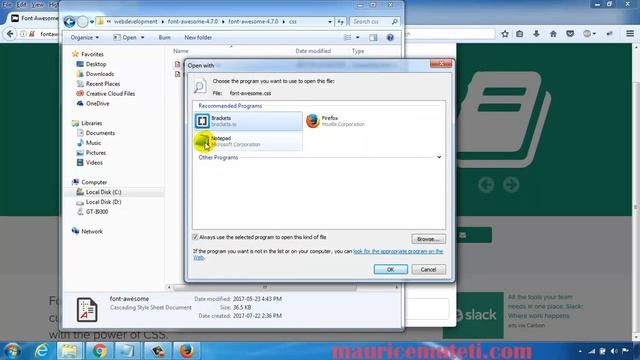Image resolution: width=640 pixels, height=360 pixels.
Task: Open Google Chrome from taskbar
Action: [99, 351]
